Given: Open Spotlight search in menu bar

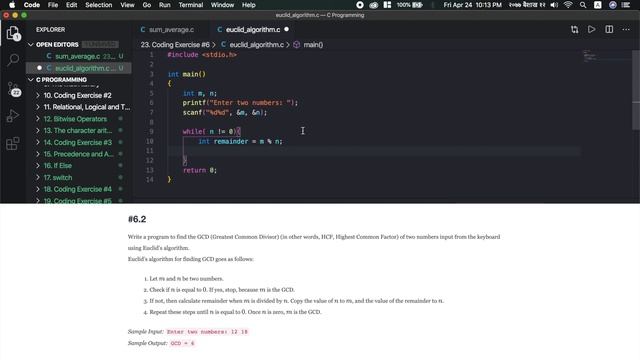Looking at the screenshot, I should [x=583, y=5].
